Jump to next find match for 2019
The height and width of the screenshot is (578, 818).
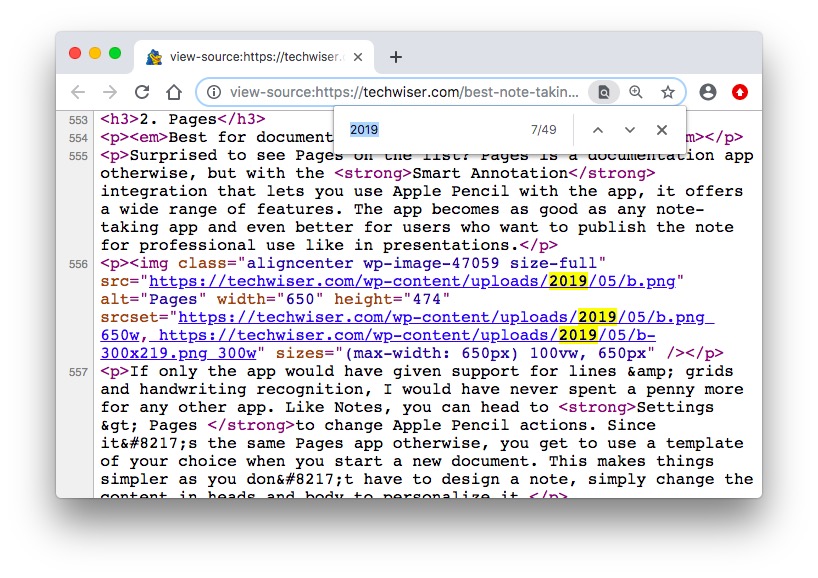(630, 130)
